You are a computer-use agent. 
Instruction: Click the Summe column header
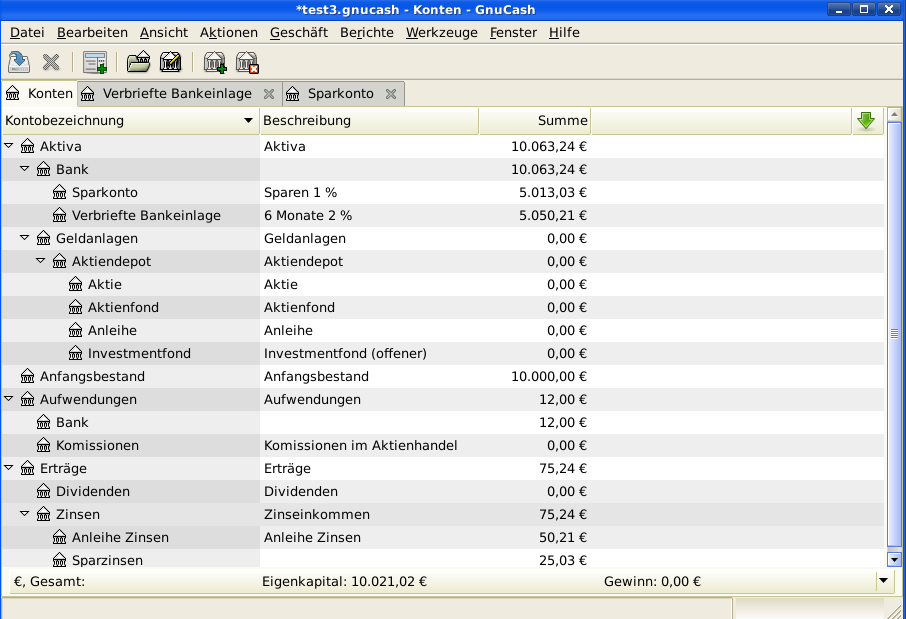coord(534,121)
